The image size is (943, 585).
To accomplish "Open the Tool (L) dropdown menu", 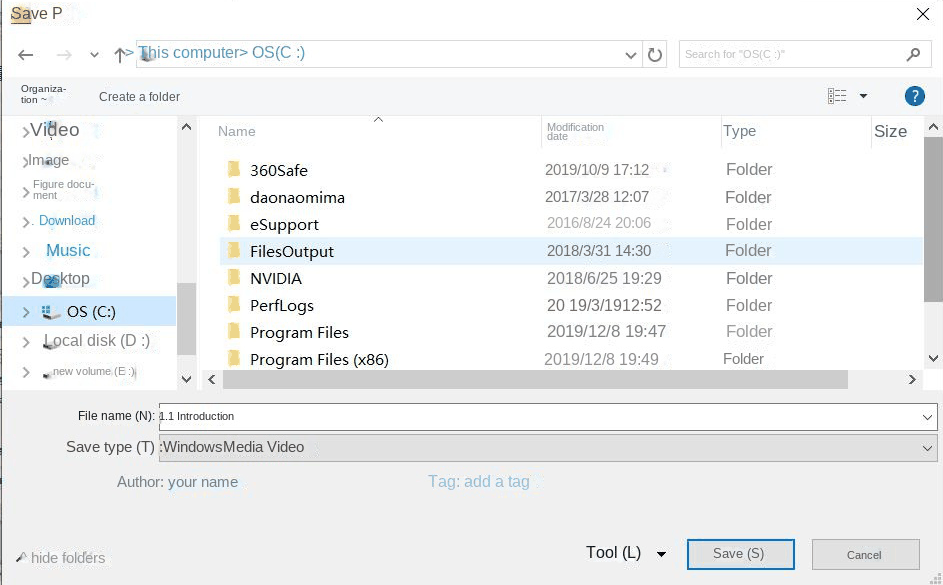I will [x=661, y=554].
